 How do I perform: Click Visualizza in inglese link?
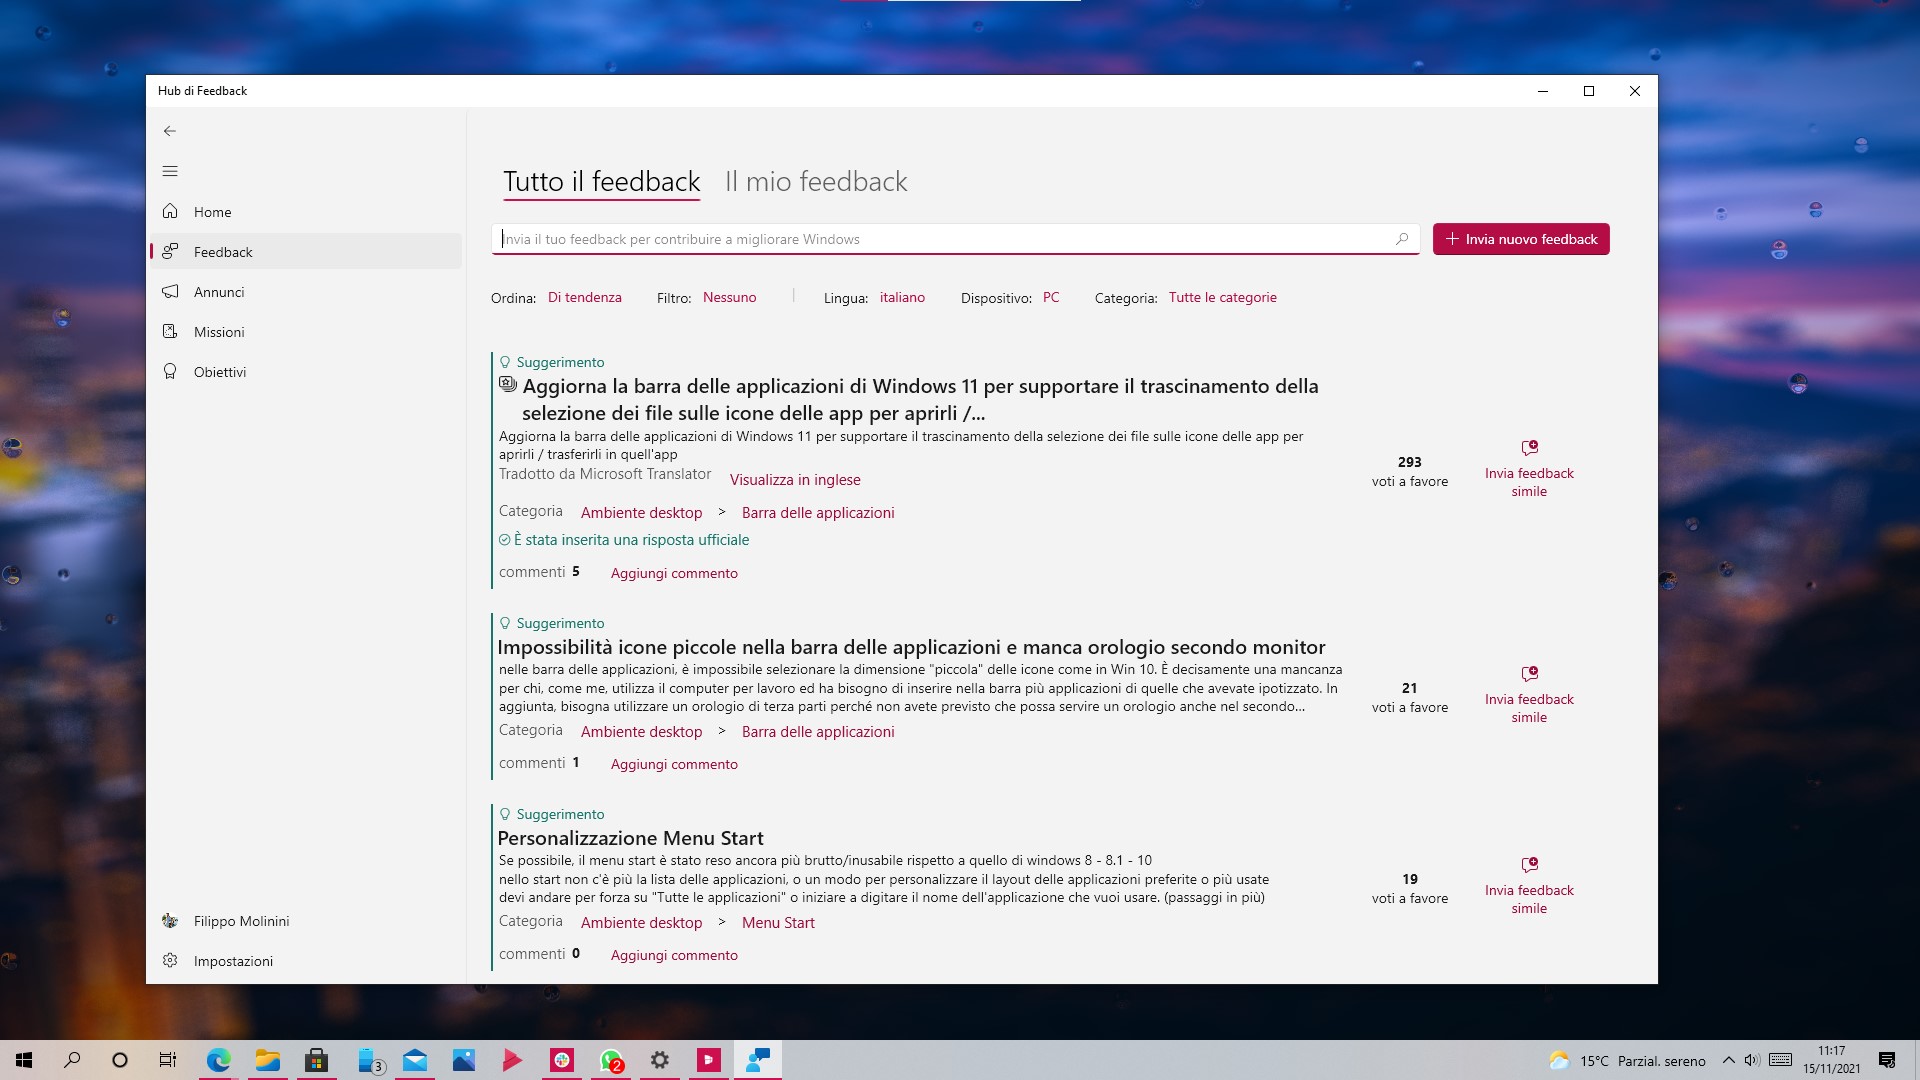click(795, 480)
